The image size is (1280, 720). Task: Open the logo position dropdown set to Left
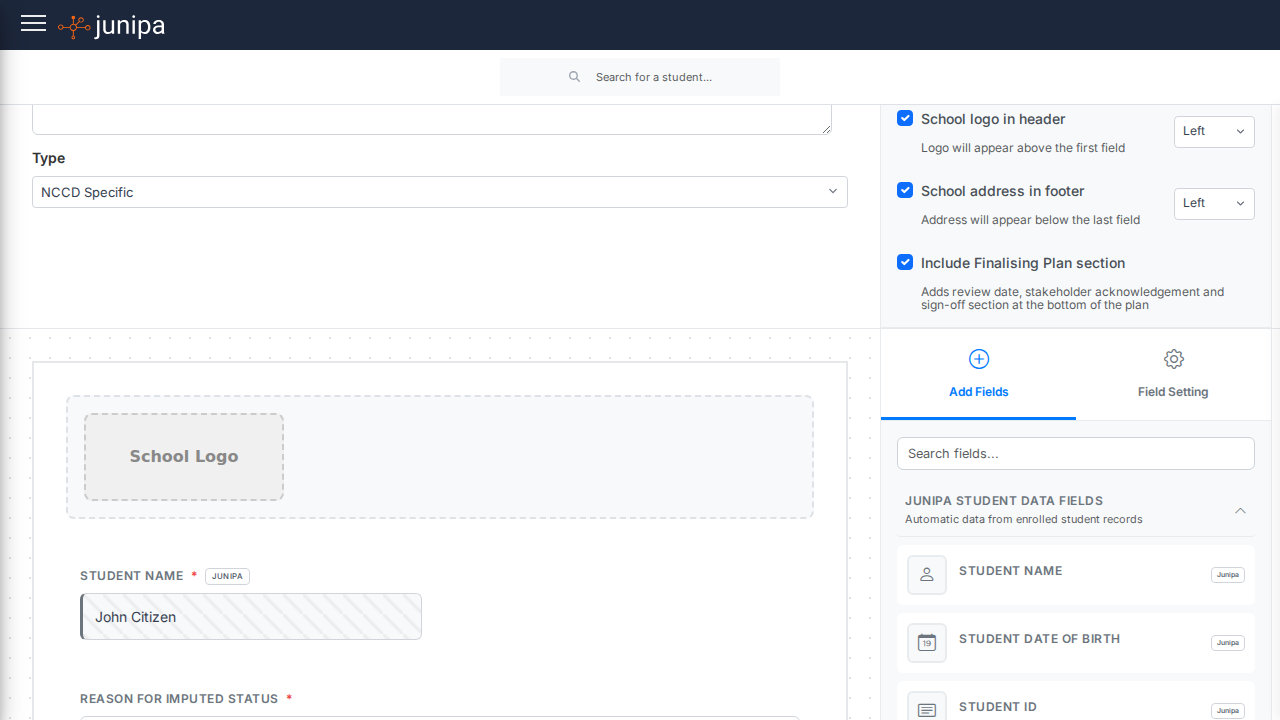(1214, 131)
